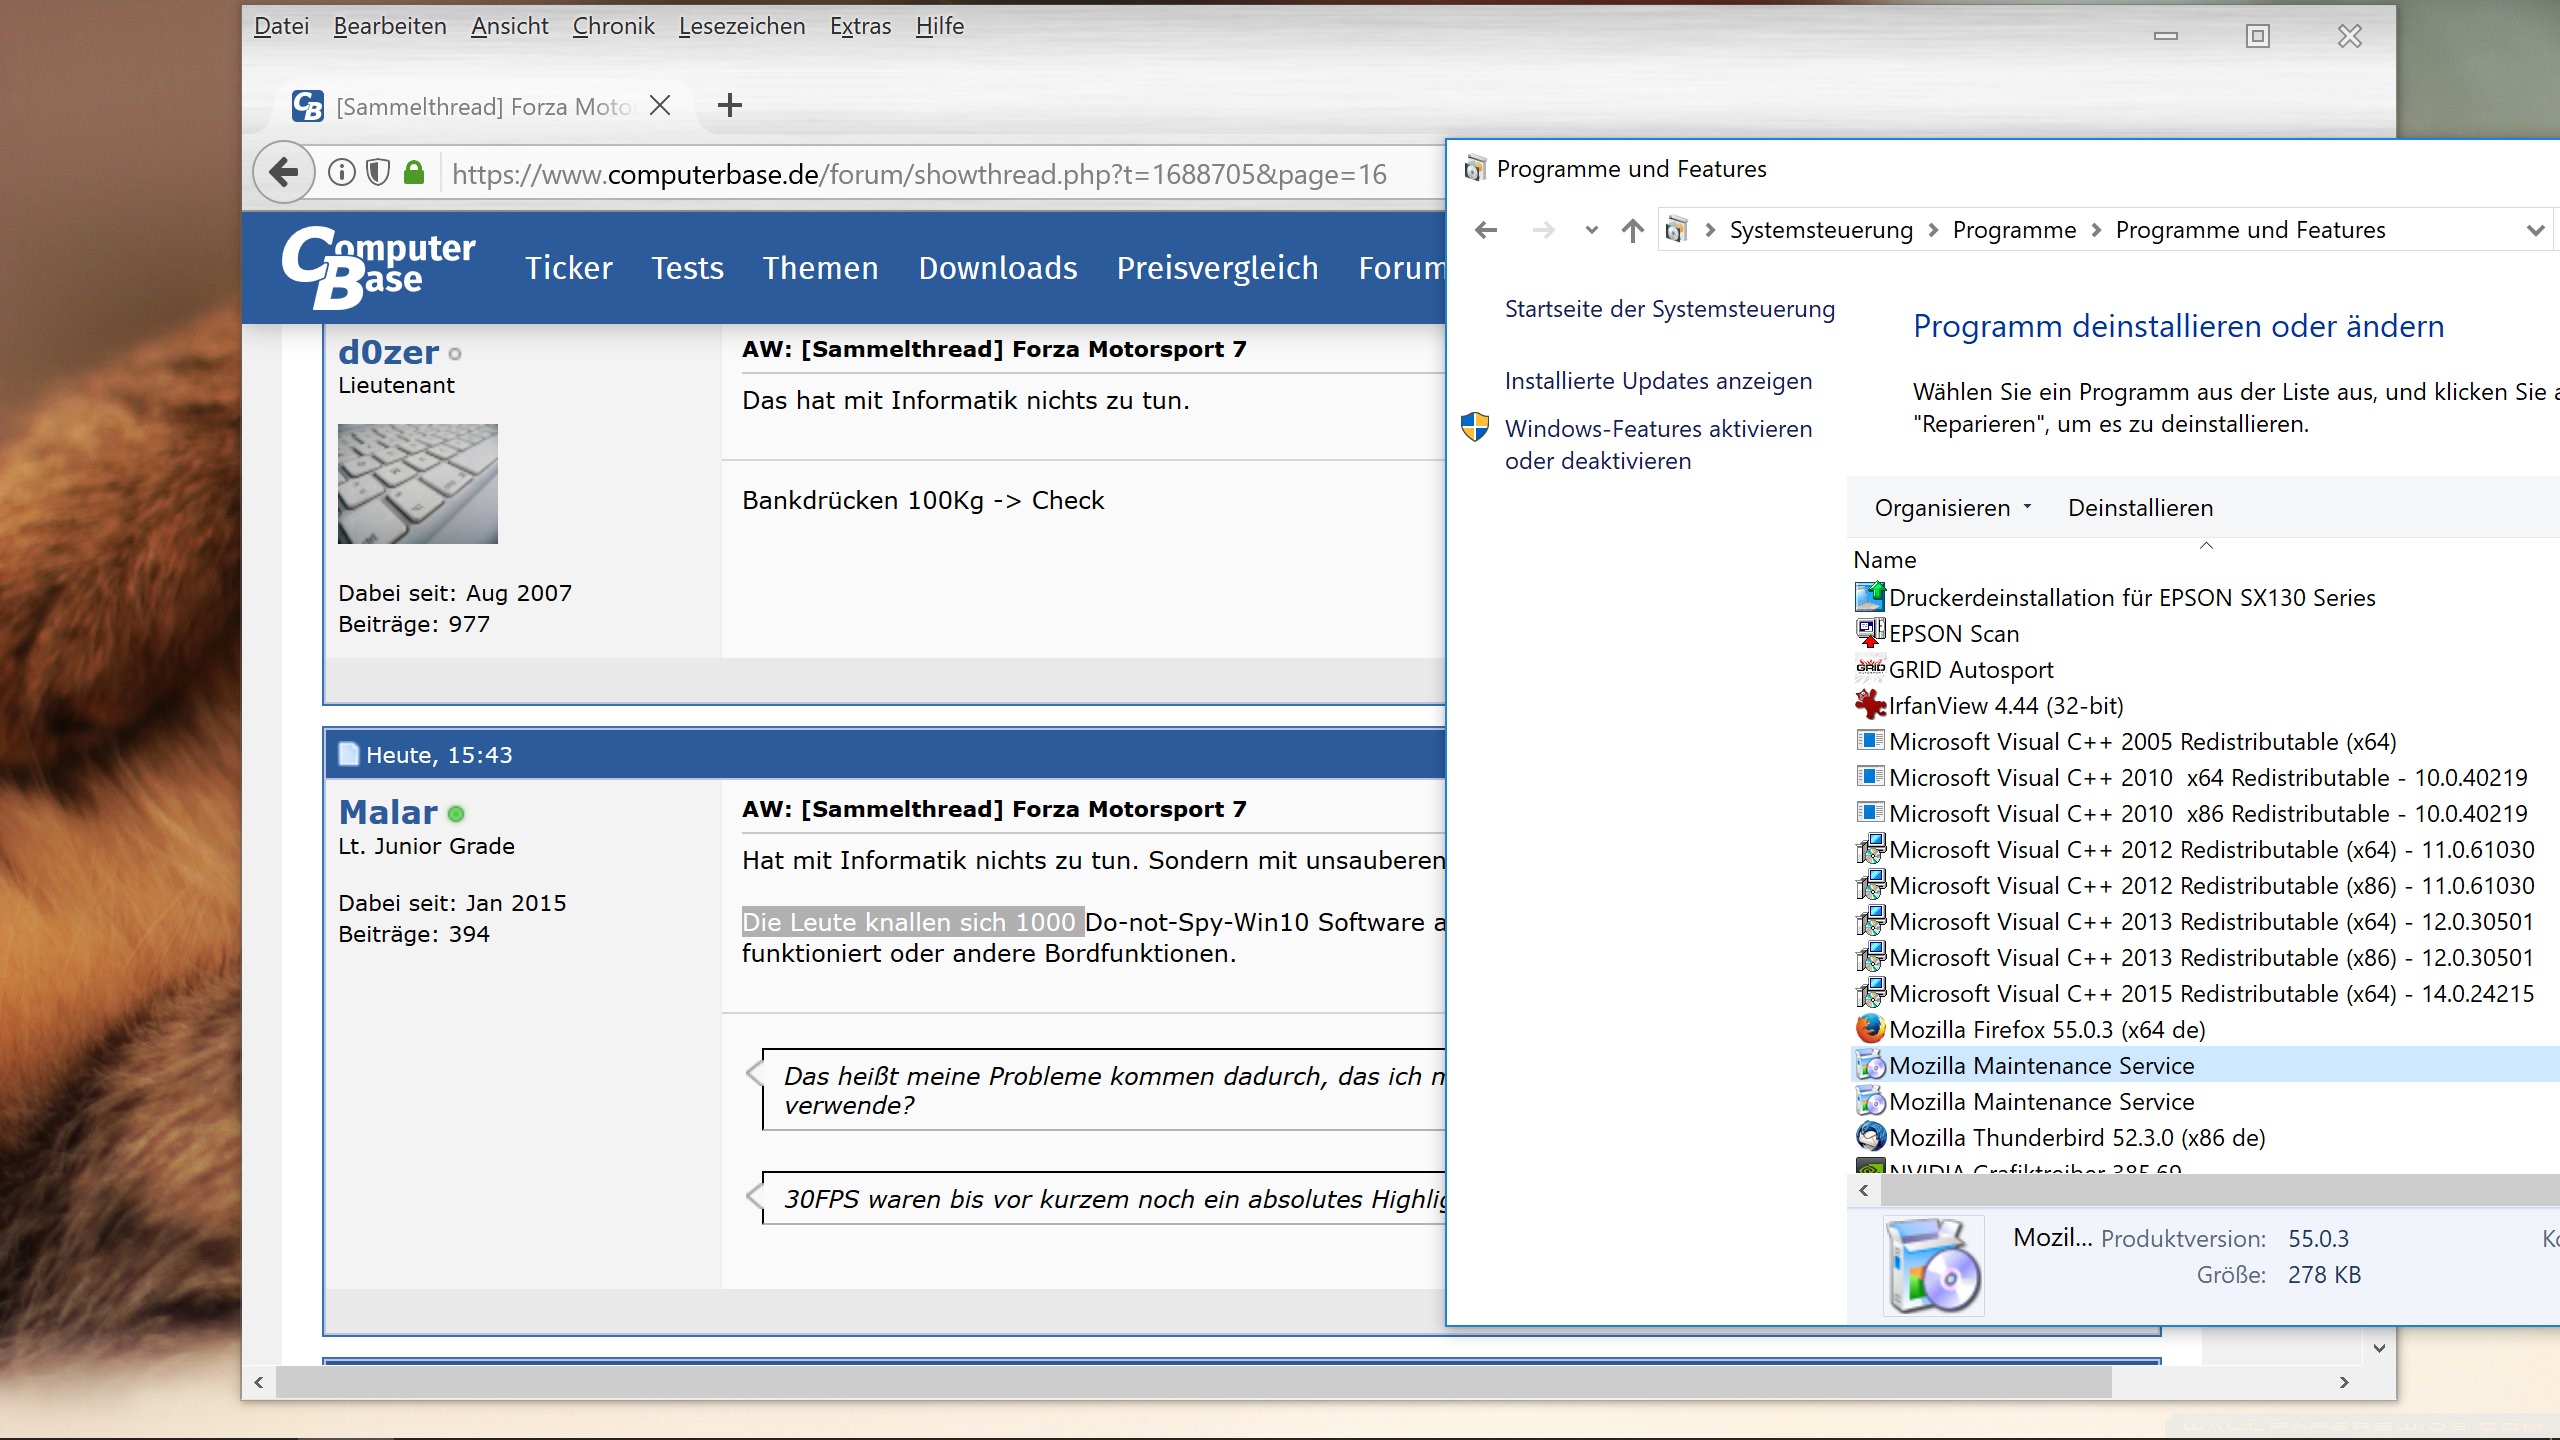The width and height of the screenshot is (2560, 1440).
Task: Open a new tab with the plus icon
Action: click(x=730, y=105)
